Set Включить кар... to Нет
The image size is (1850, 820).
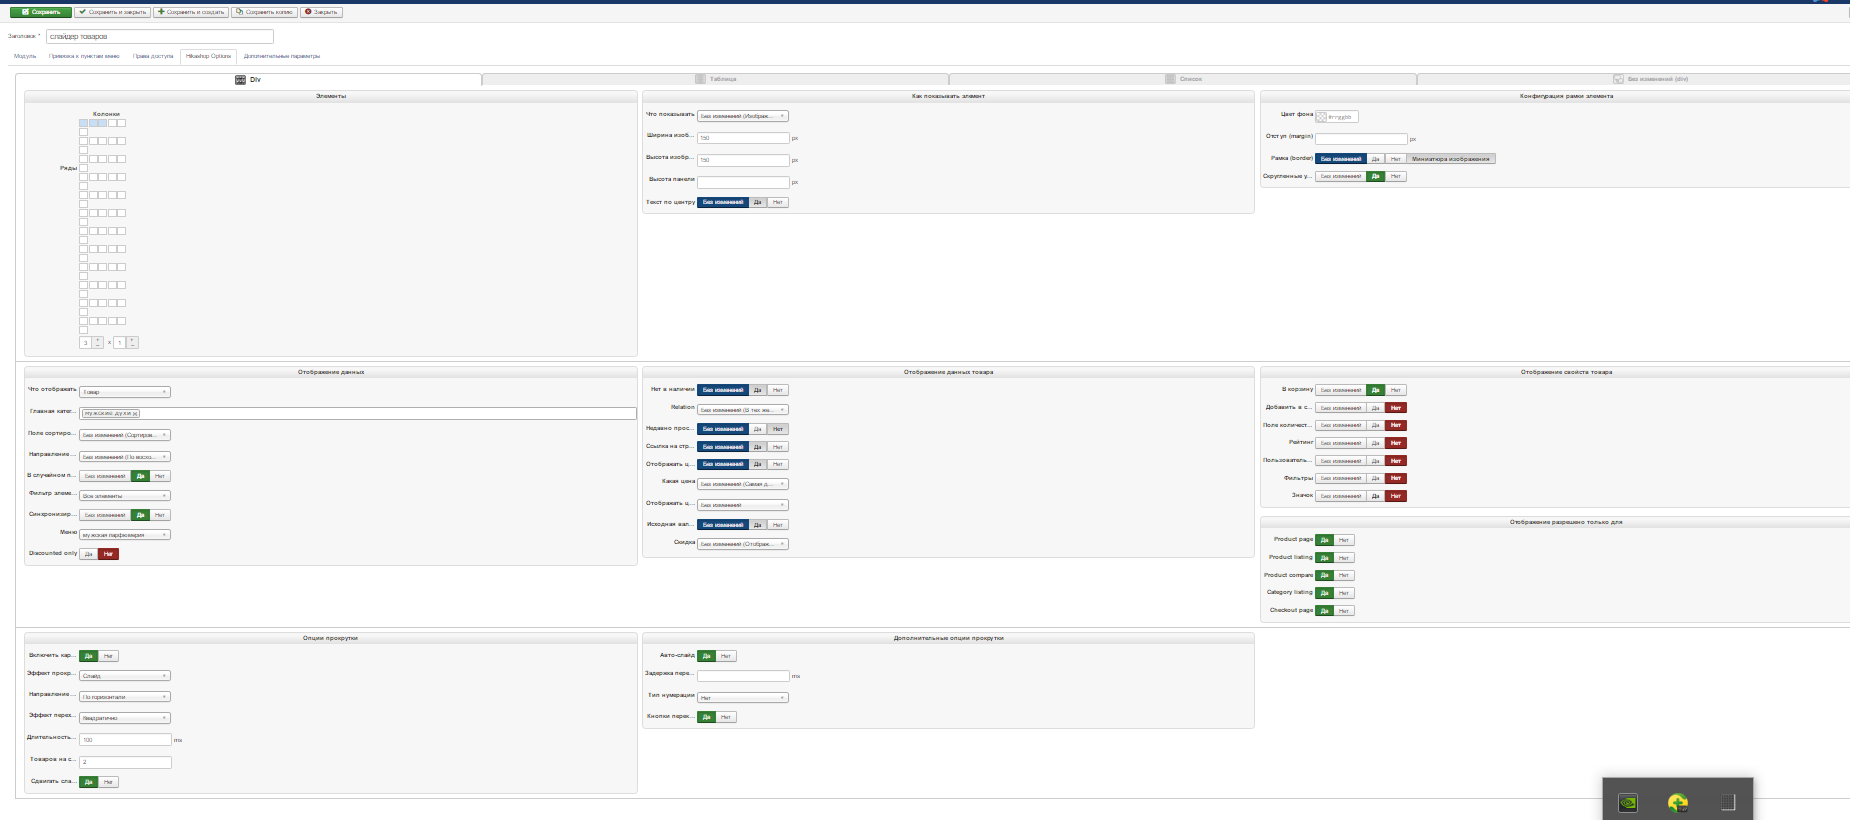coord(108,656)
